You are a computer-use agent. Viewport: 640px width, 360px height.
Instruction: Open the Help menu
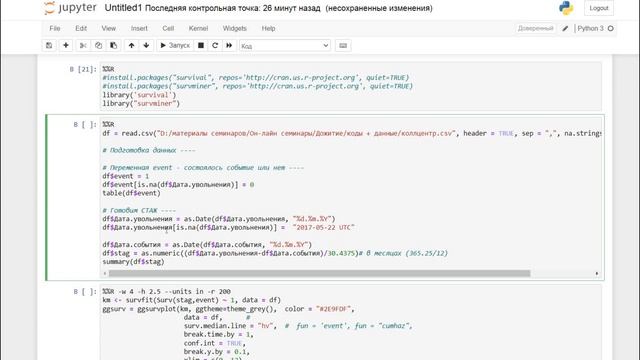[268, 28]
